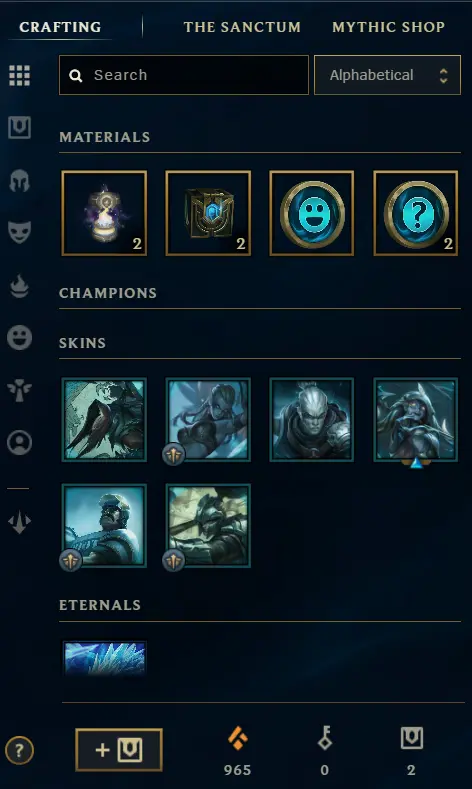The height and width of the screenshot is (789, 472).
Task: Select the Crafting tab
Action: [x=60, y=27]
